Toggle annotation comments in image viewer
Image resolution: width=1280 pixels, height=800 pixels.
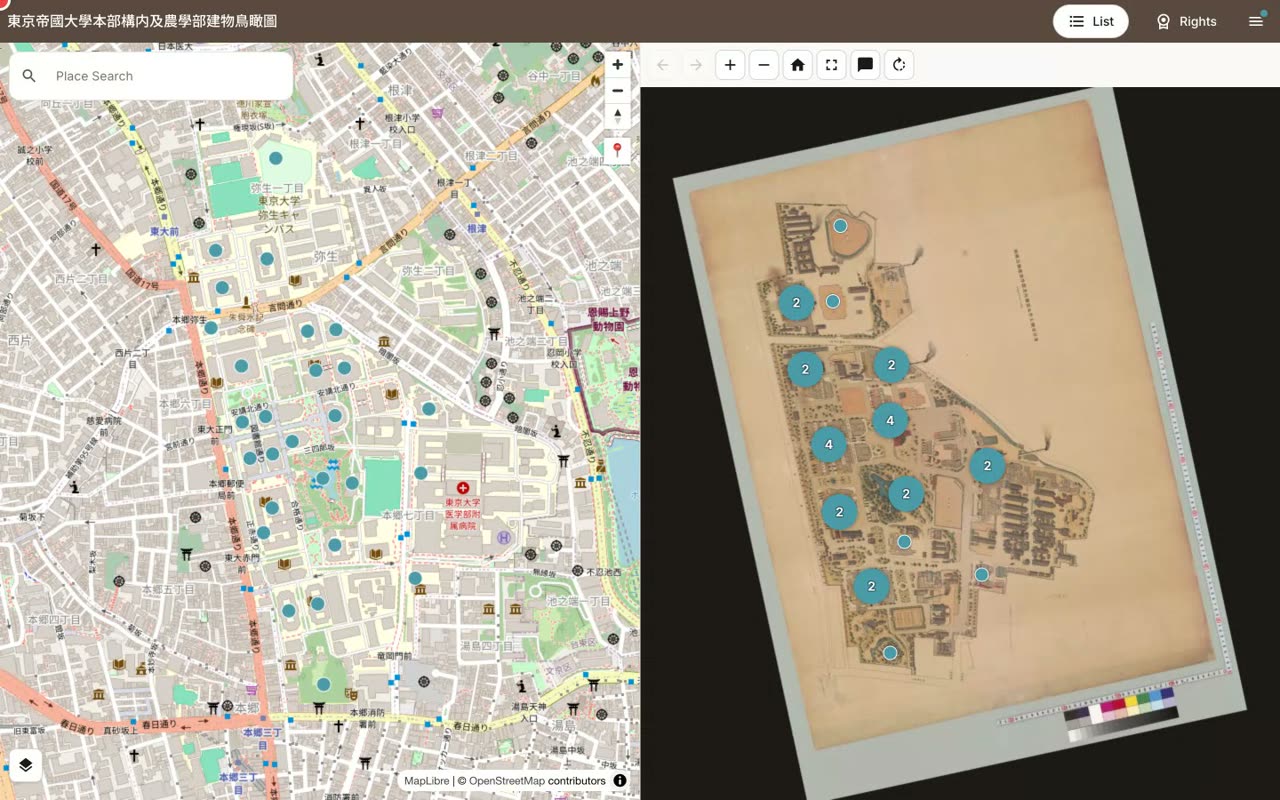coord(865,65)
